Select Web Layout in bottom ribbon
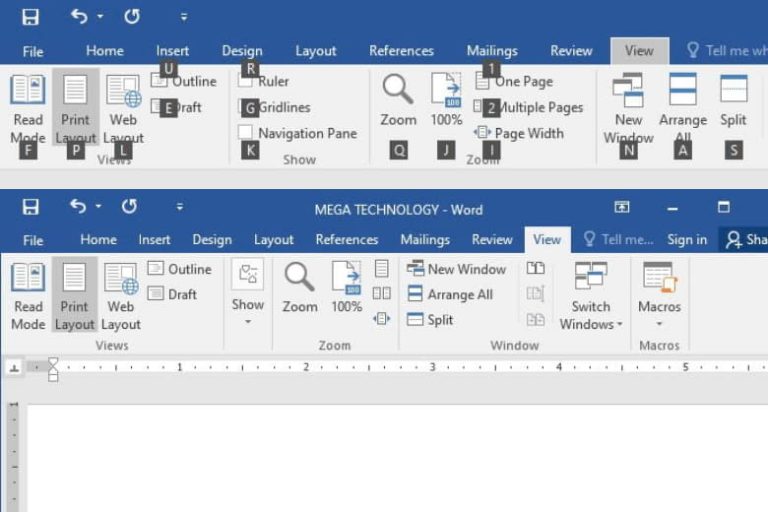Viewport: 768px width, 512px height. pos(121,278)
